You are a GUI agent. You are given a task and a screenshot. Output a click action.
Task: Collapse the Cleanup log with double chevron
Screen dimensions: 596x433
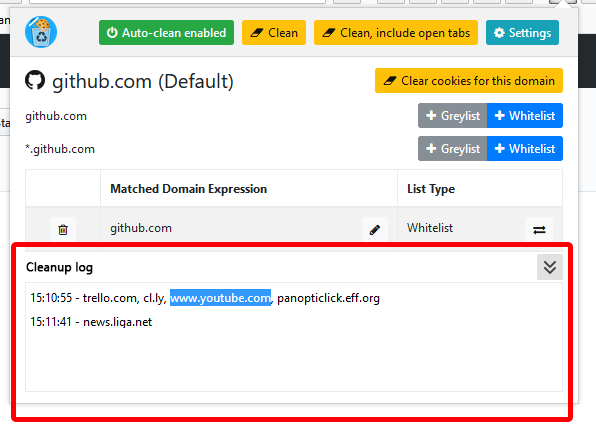pyautogui.click(x=550, y=267)
